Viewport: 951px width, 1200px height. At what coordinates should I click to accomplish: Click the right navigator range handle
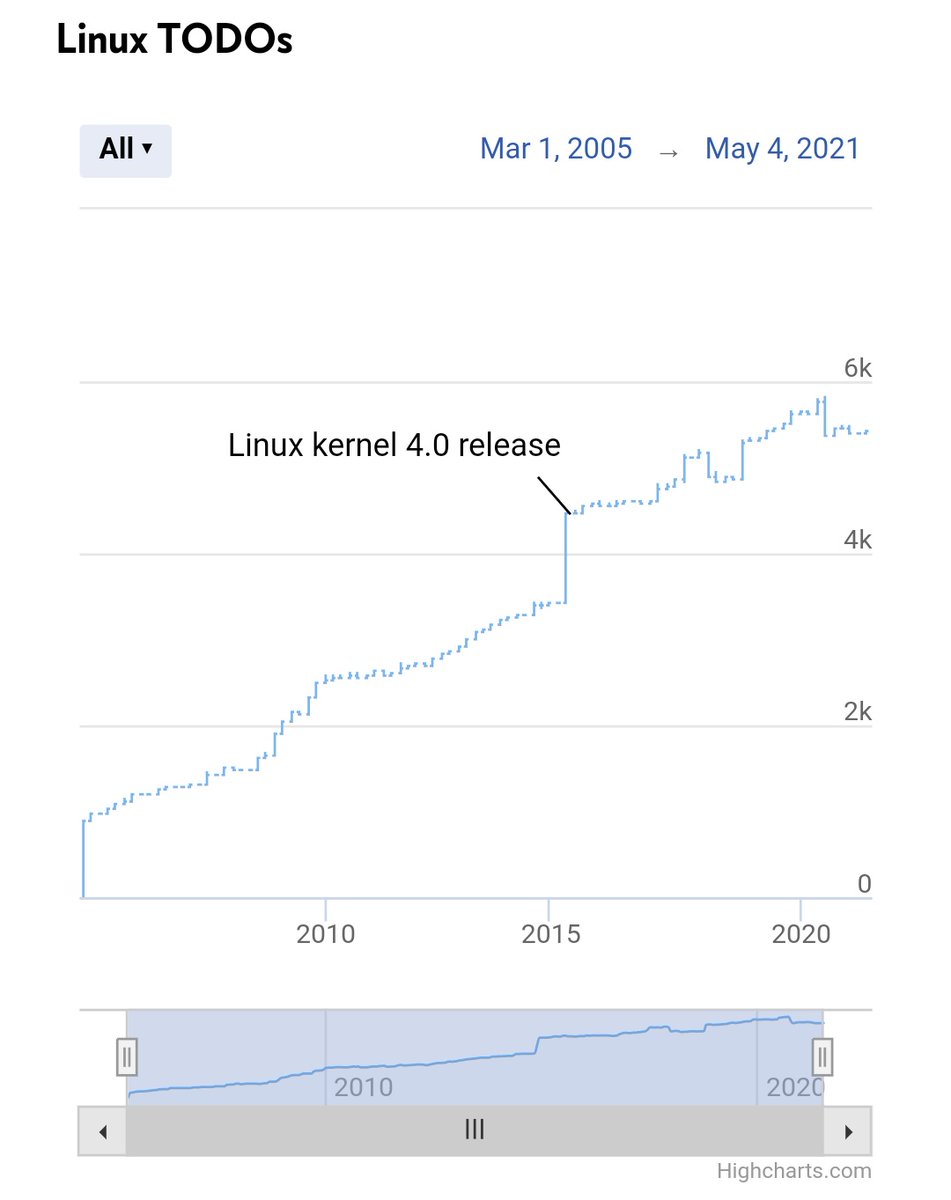tap(822, 1056)
